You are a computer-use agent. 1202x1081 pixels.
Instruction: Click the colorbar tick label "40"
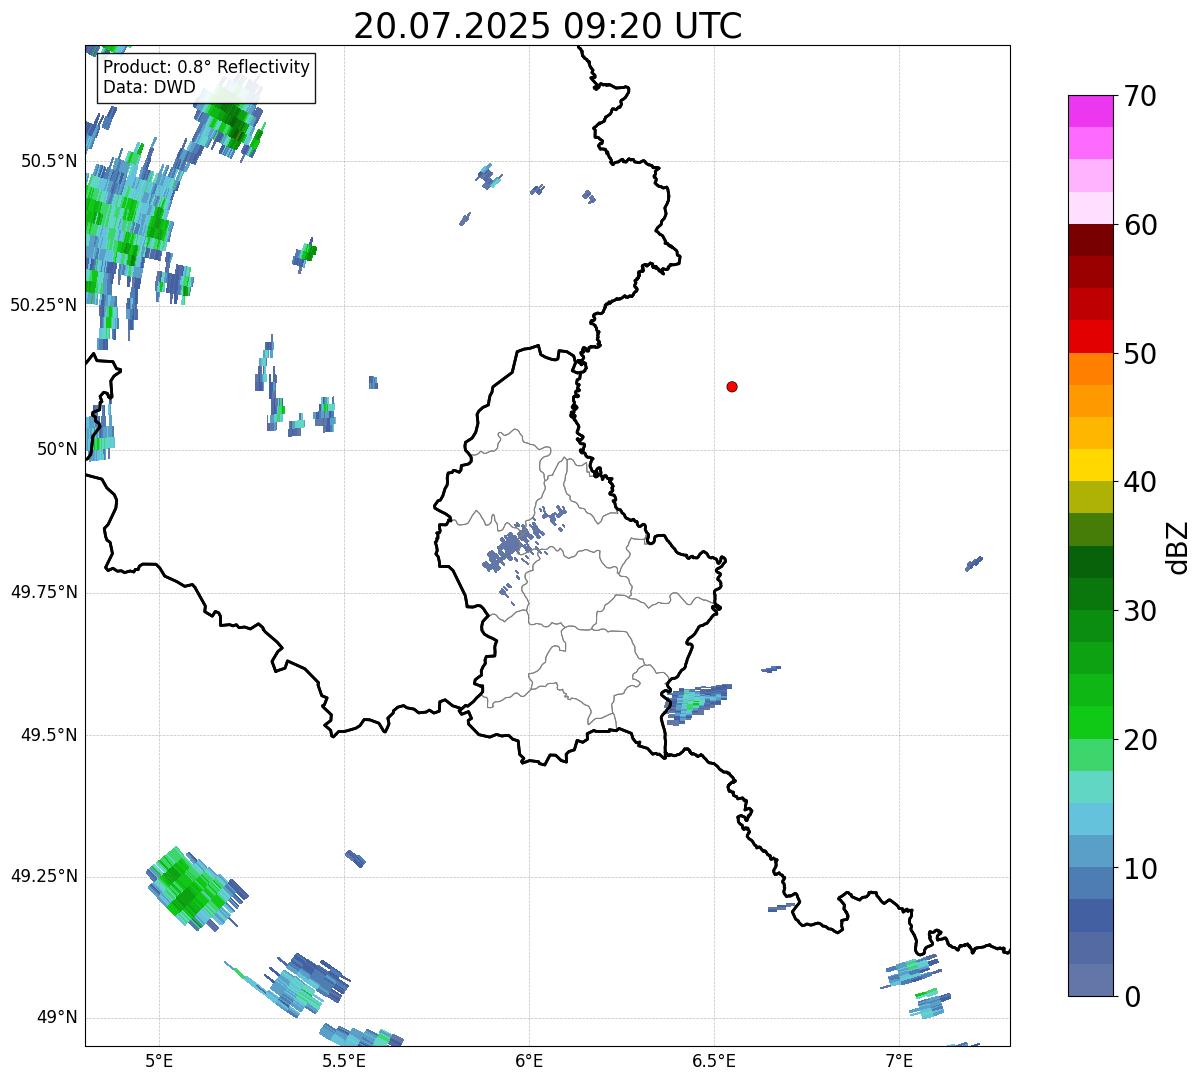[x=1140, y=482]
